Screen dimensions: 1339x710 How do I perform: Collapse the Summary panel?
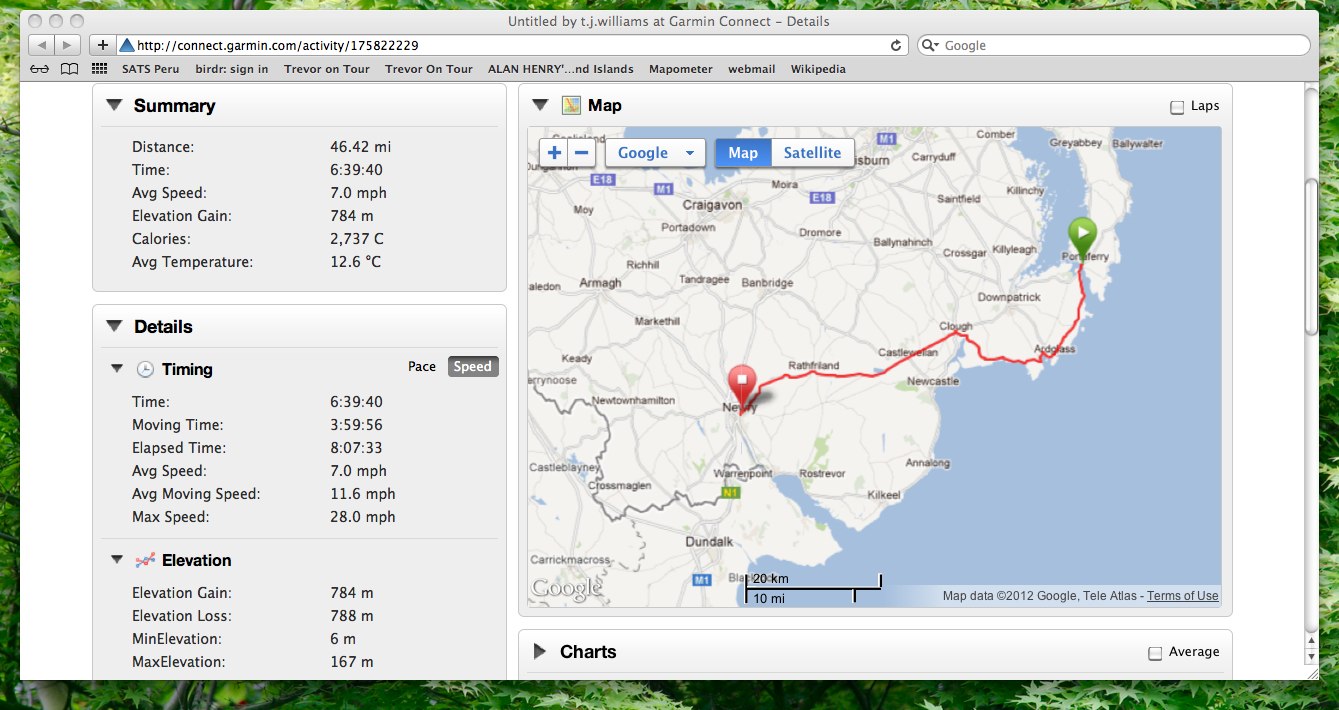[114, 106]
